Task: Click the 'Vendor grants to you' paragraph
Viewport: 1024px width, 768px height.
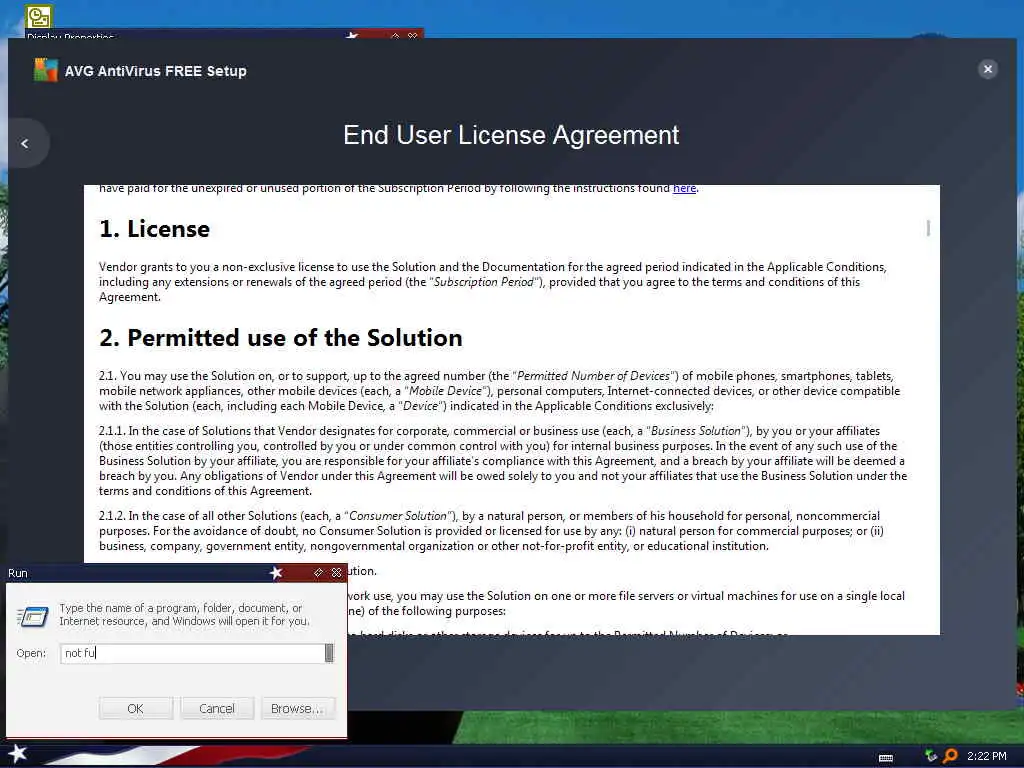Action: (493, 281)
